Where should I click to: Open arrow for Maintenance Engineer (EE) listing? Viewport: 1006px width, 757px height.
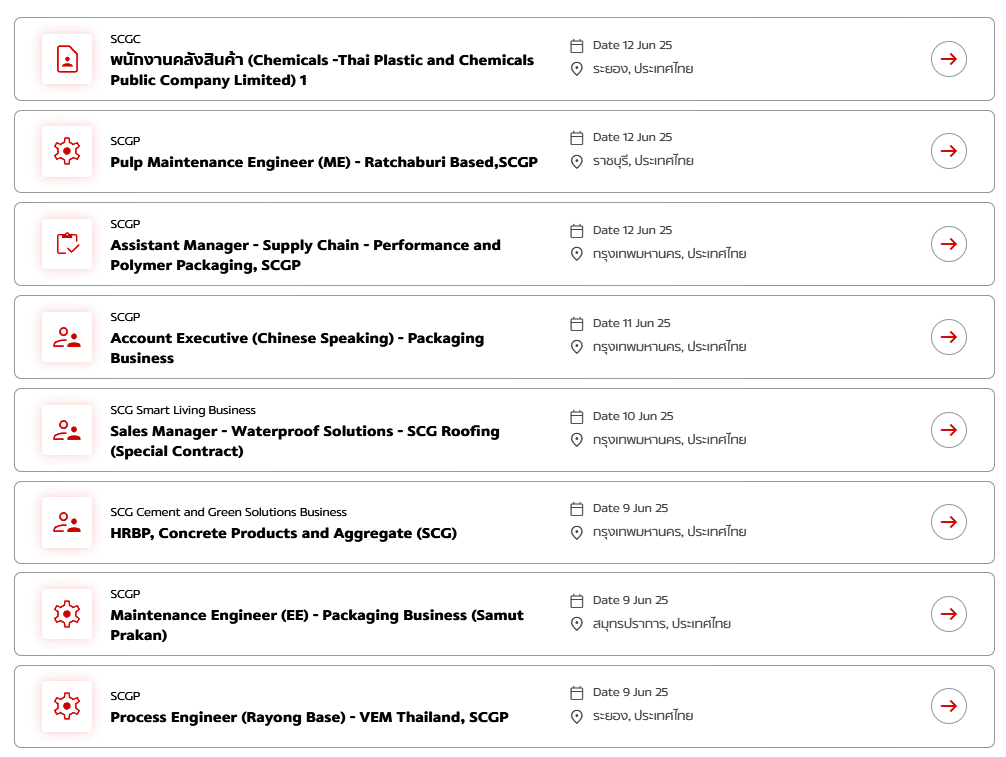pyautogui.click(x=948, y=614)
